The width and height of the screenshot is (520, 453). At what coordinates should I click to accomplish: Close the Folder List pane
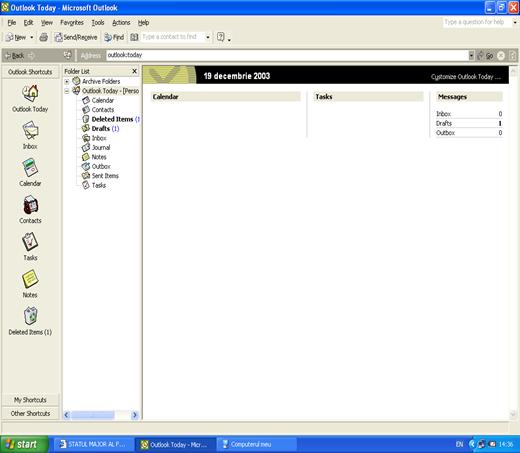click(134, 71)
